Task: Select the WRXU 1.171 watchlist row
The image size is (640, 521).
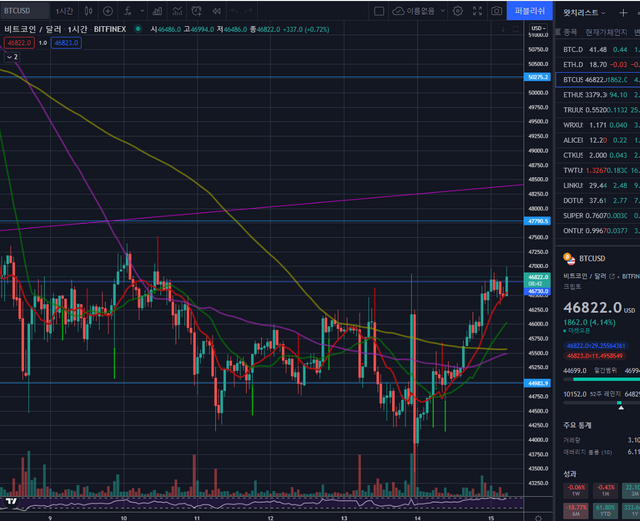Action: tap(598, 125)
